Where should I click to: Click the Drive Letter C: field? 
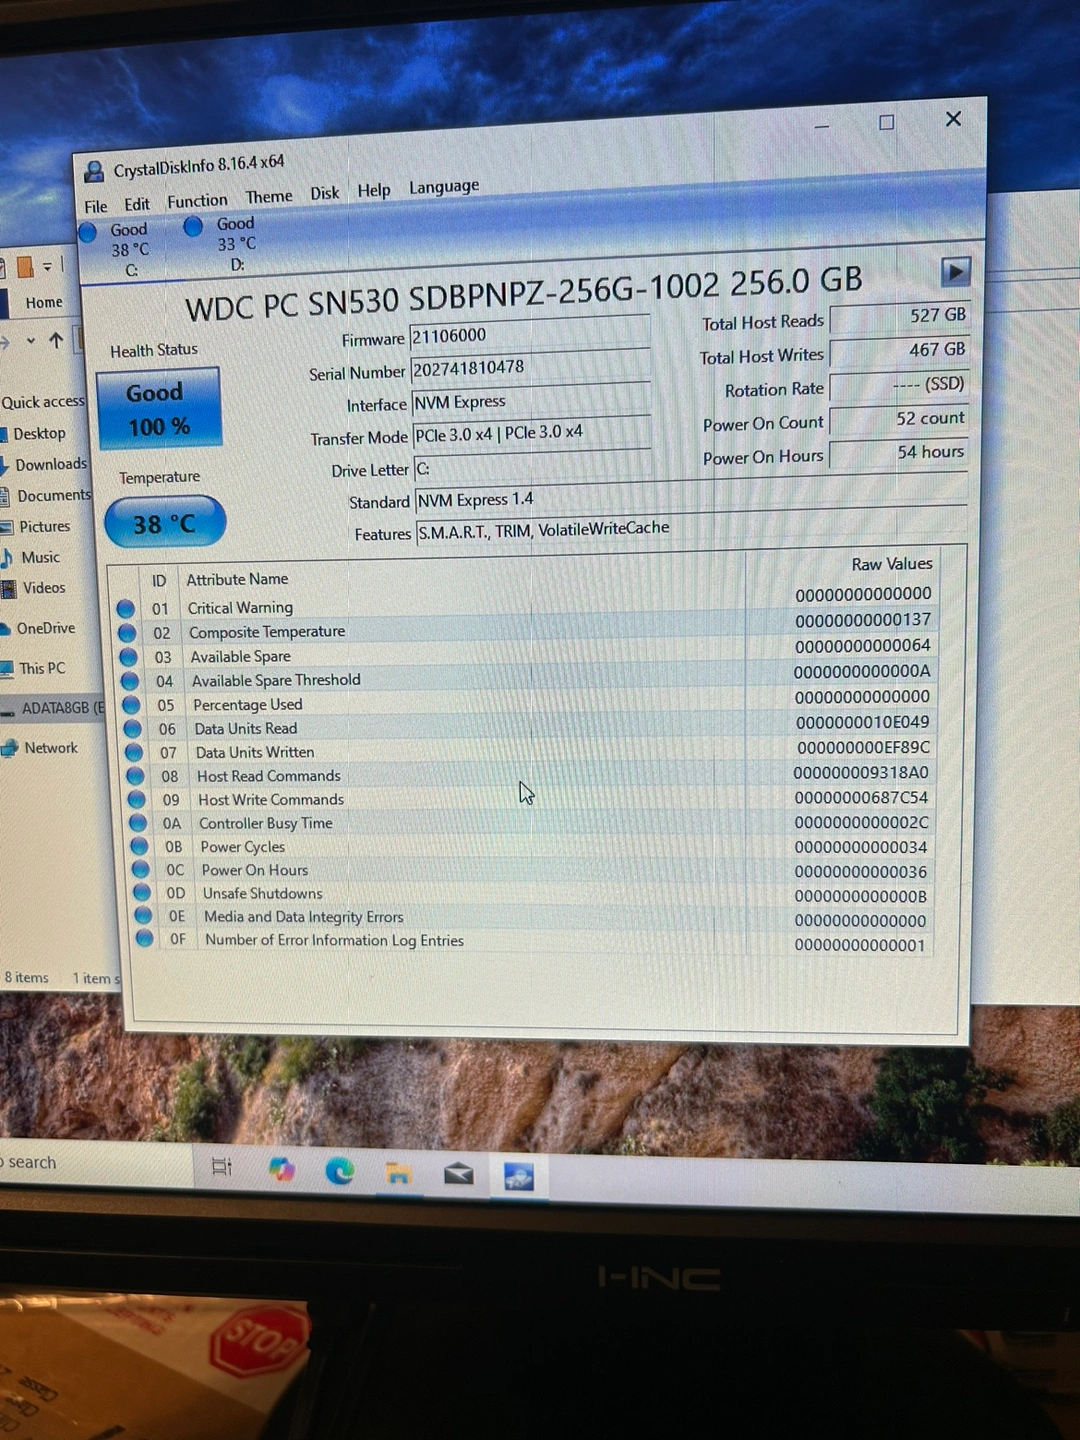point(533,467)
